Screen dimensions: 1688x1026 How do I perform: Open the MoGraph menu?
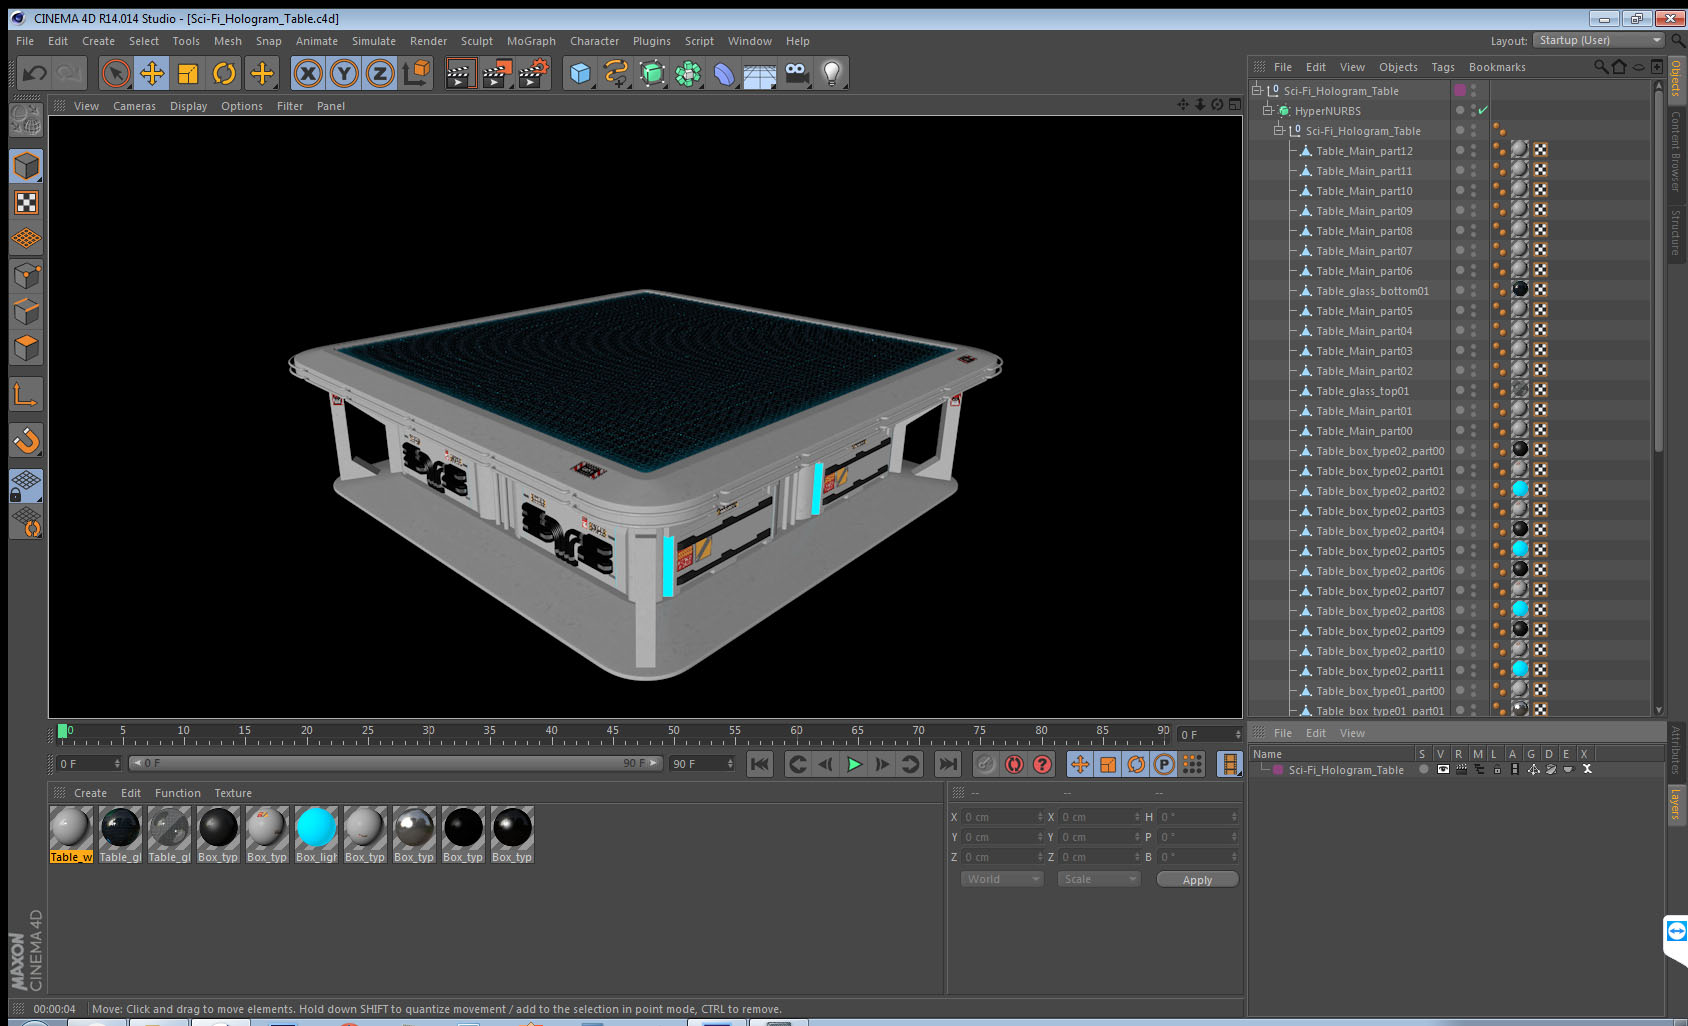(531, 41)
